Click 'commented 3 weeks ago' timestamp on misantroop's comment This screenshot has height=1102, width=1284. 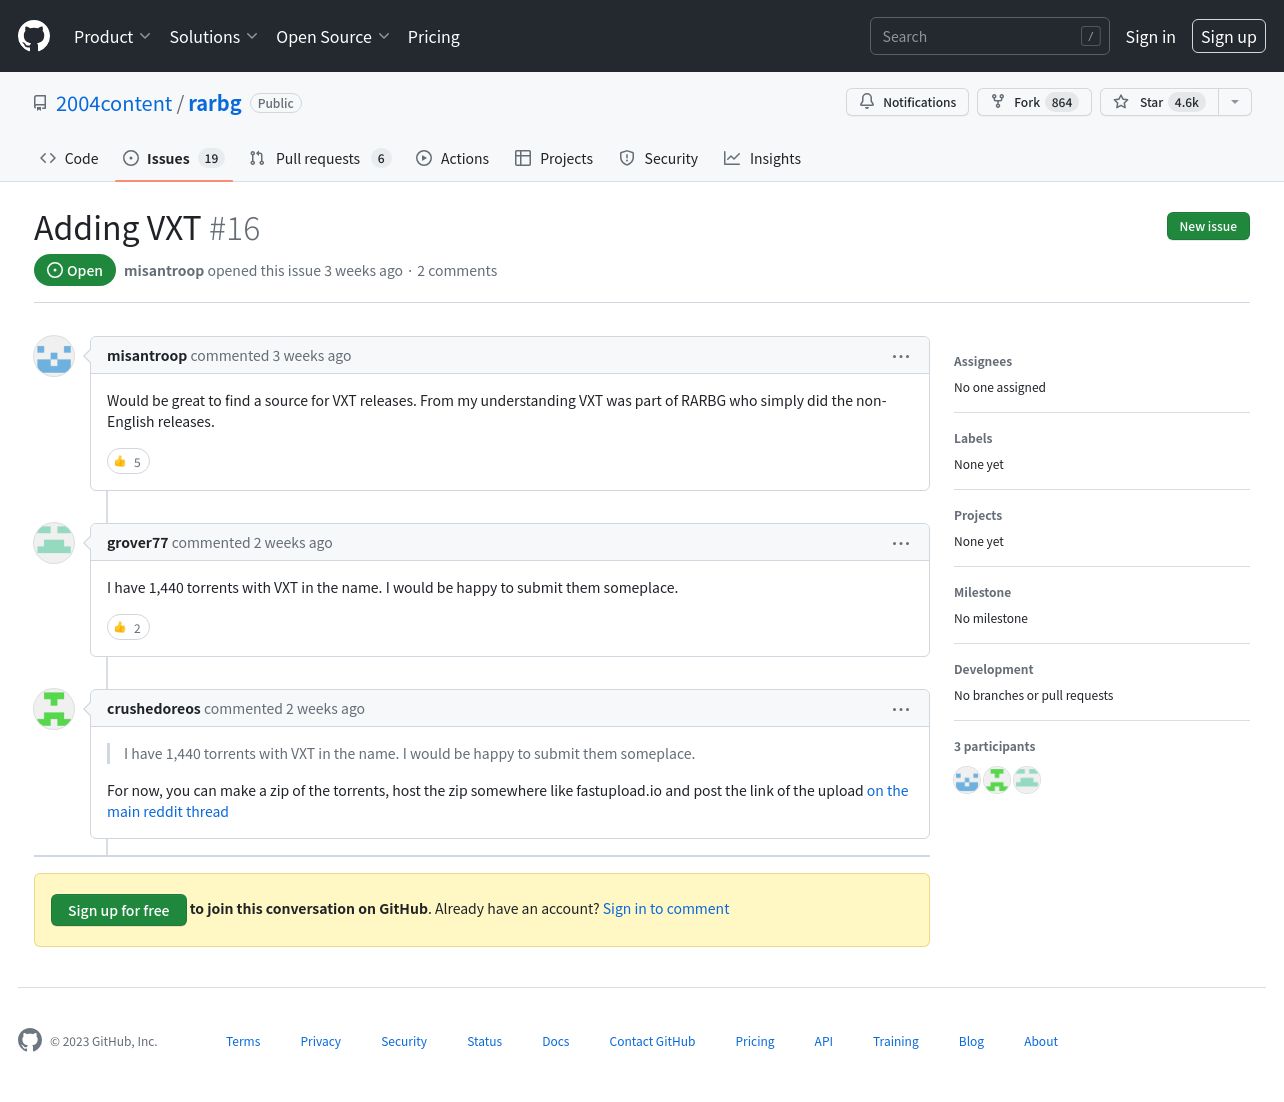coord(271,356)
